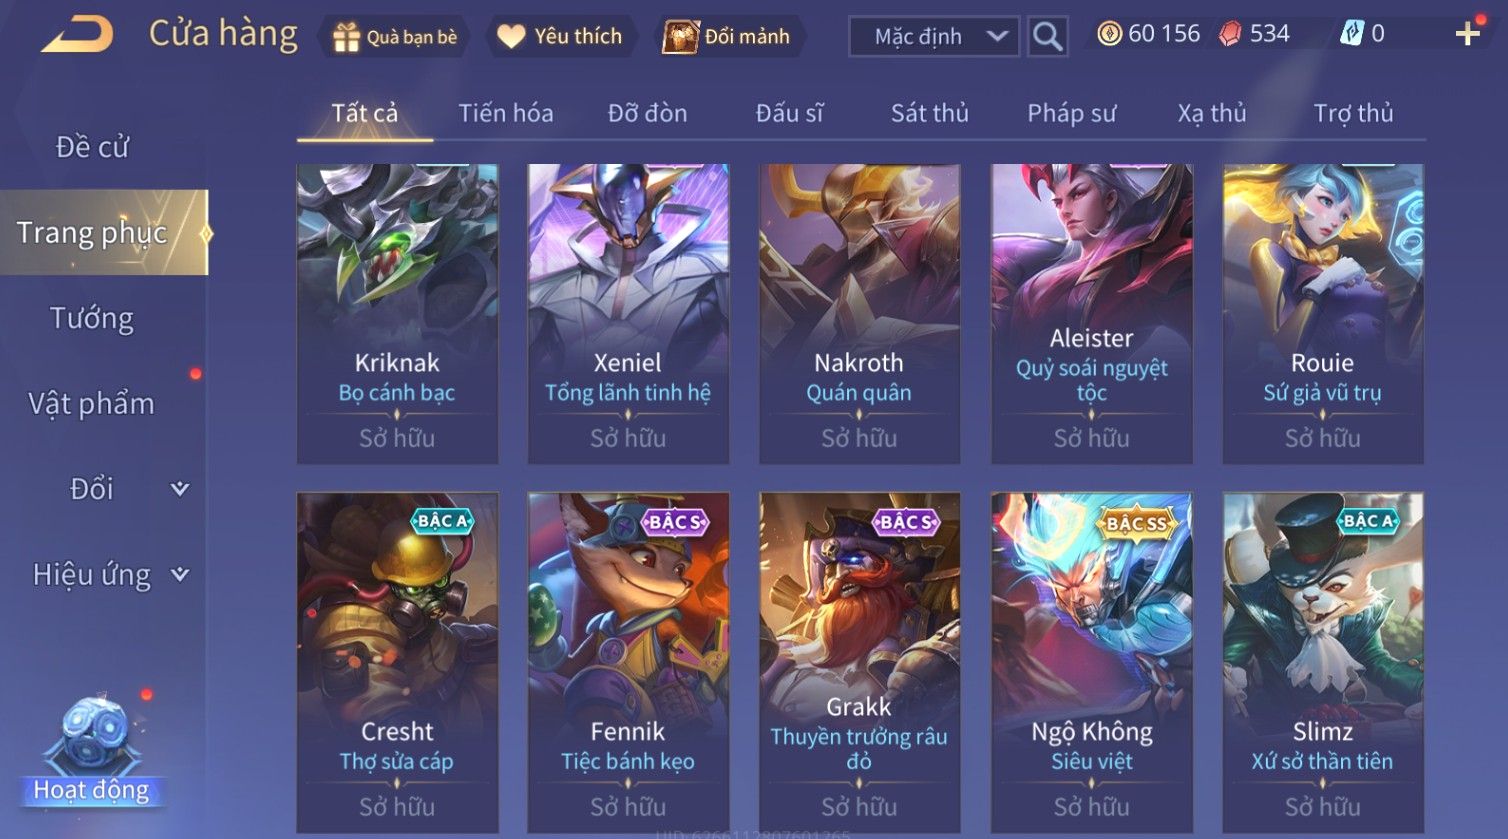Open Đổi mảnh fragment exchange button
The height and width of the screenshot is (839, 1508).
tap(728, 37)
